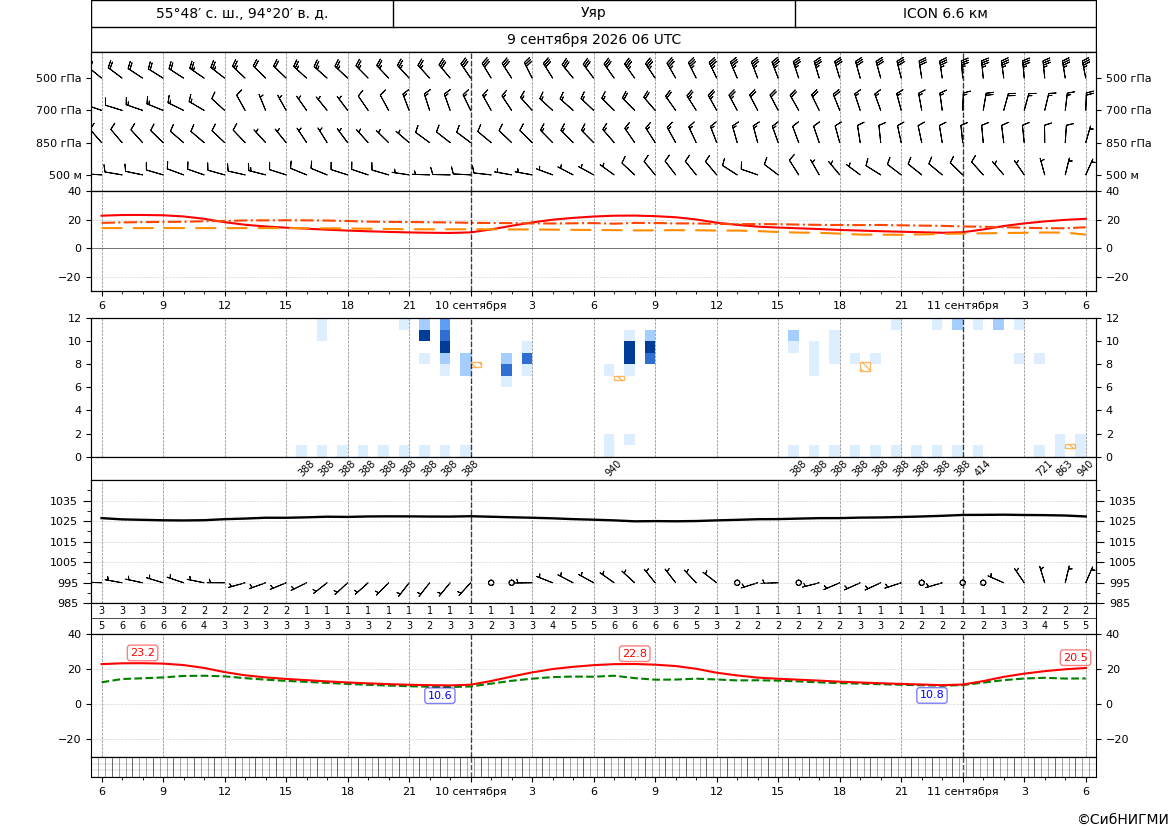Image resolution: width=1169 pixels, height=827 pixels.
Task: Click the large orange hatched box at 8 km
Action: pos(865,367)
